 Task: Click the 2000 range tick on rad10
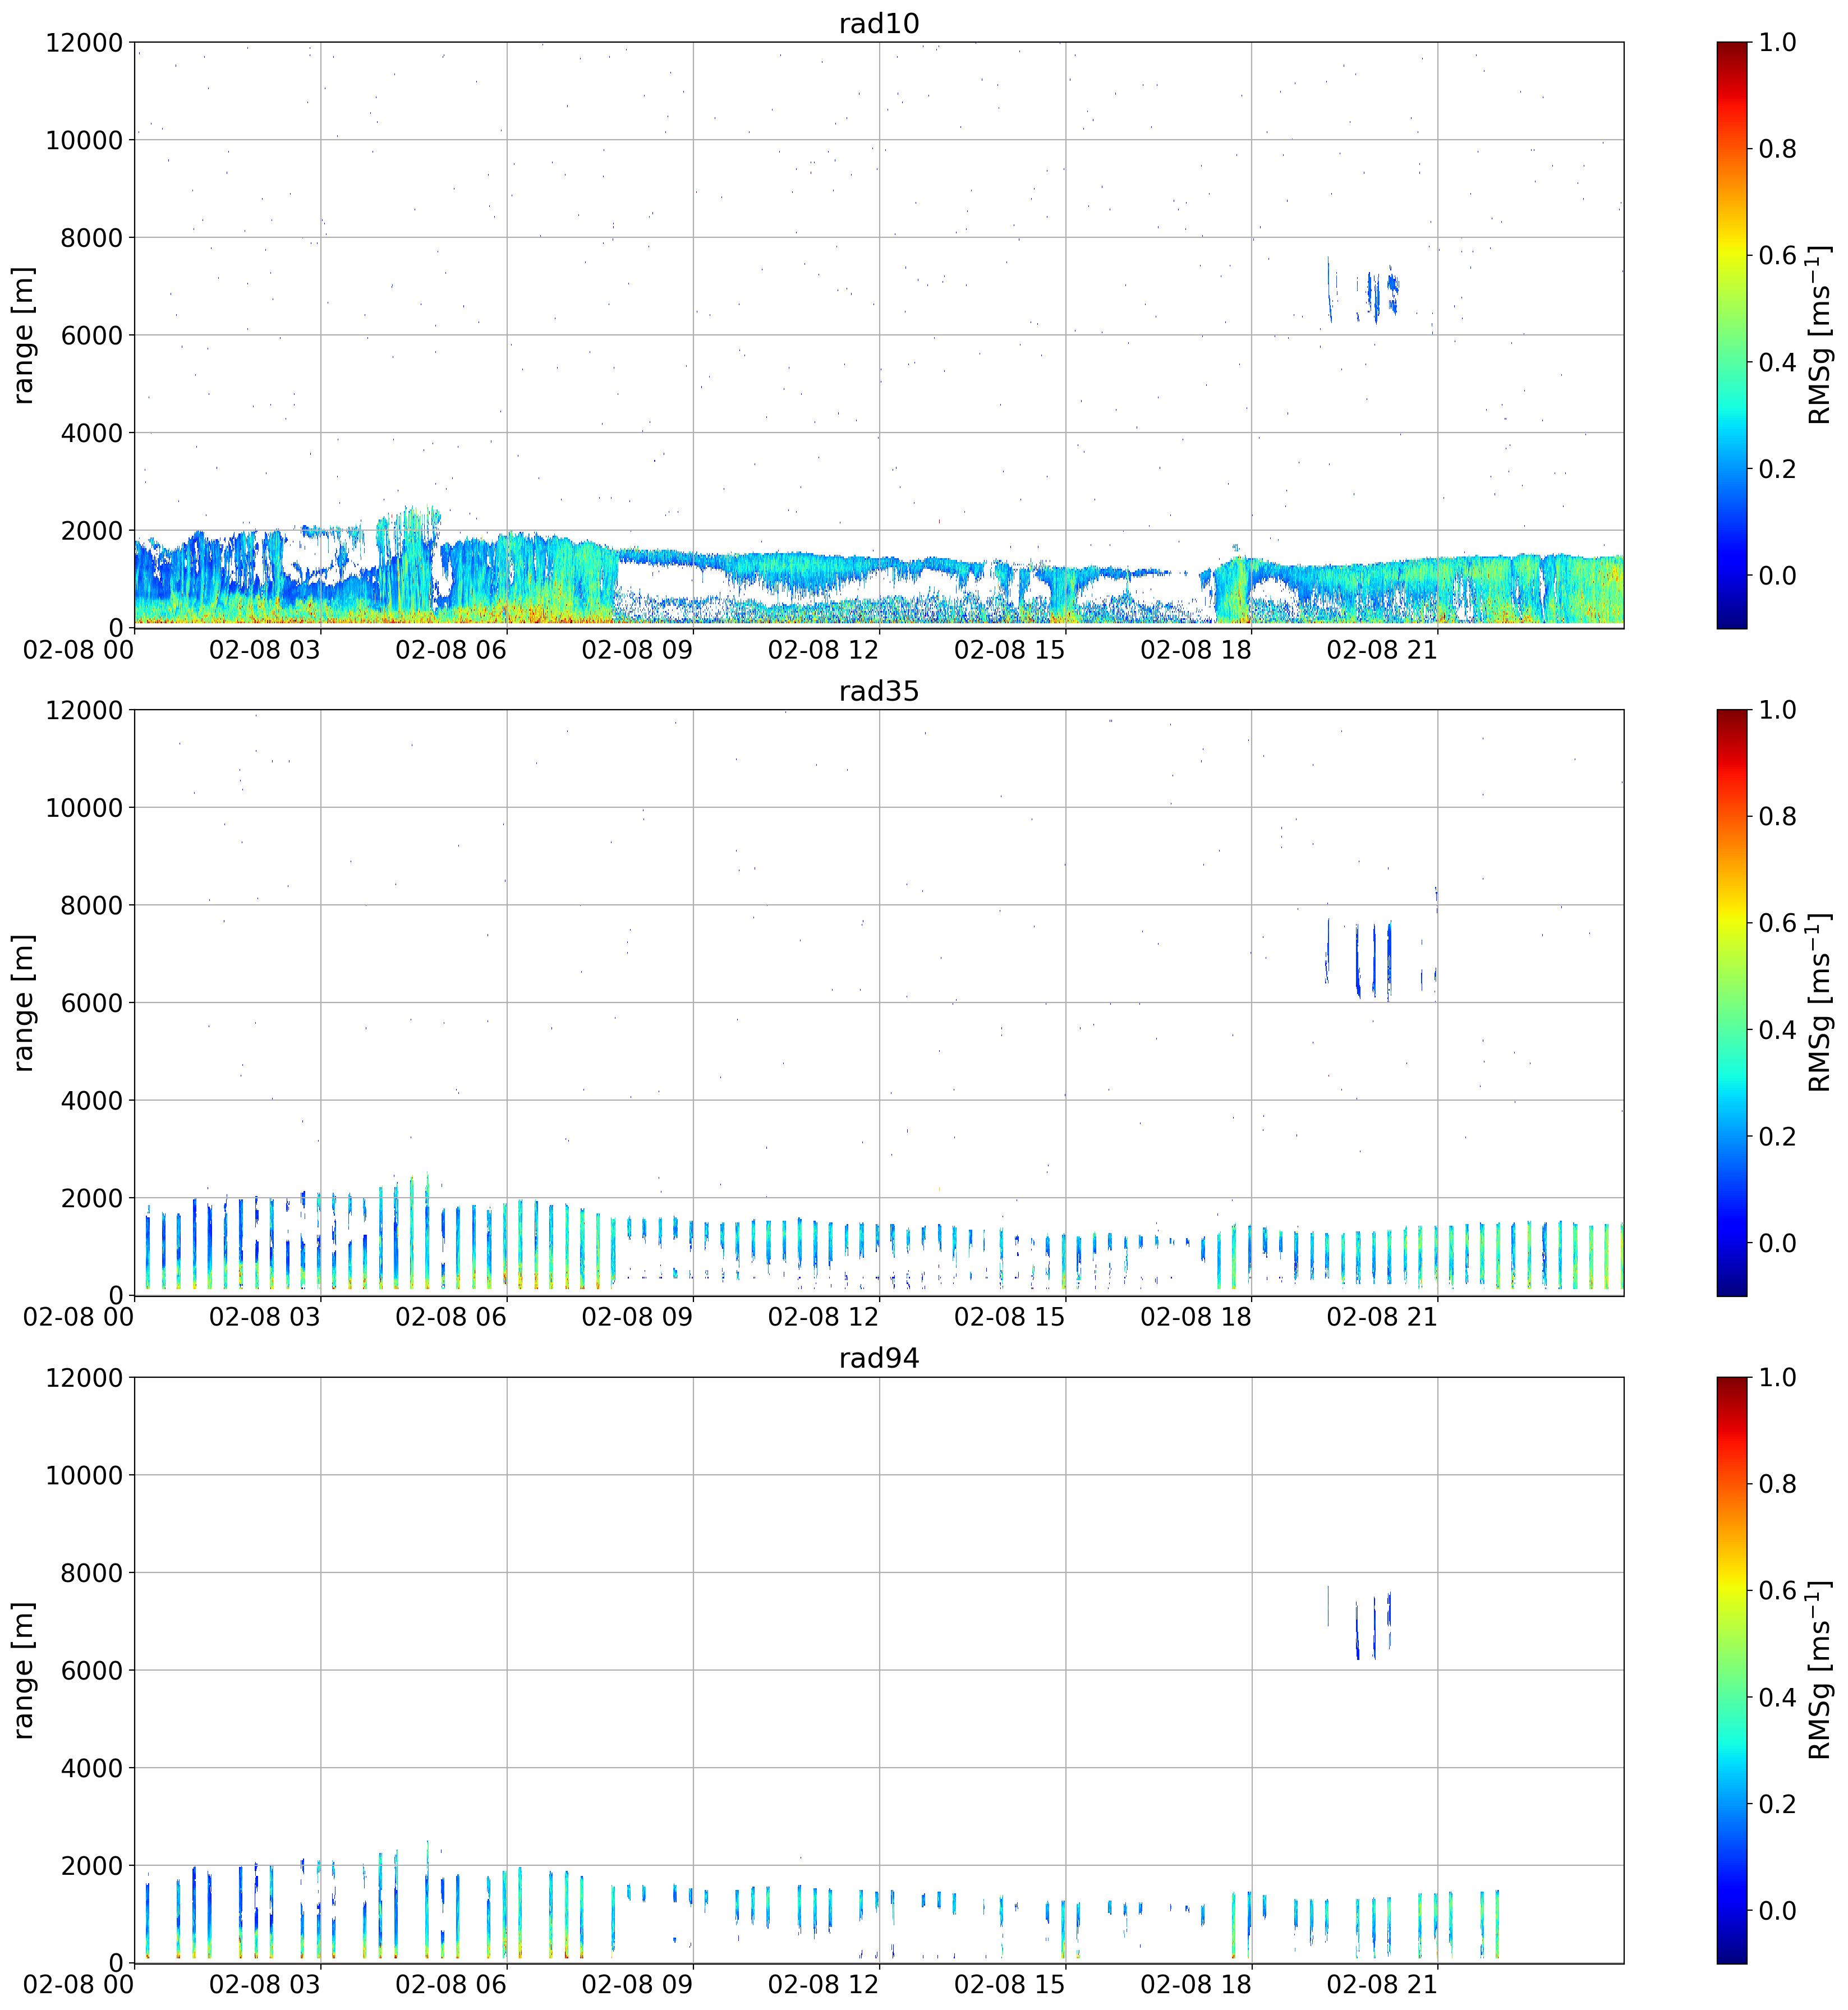tap(92, 530)
